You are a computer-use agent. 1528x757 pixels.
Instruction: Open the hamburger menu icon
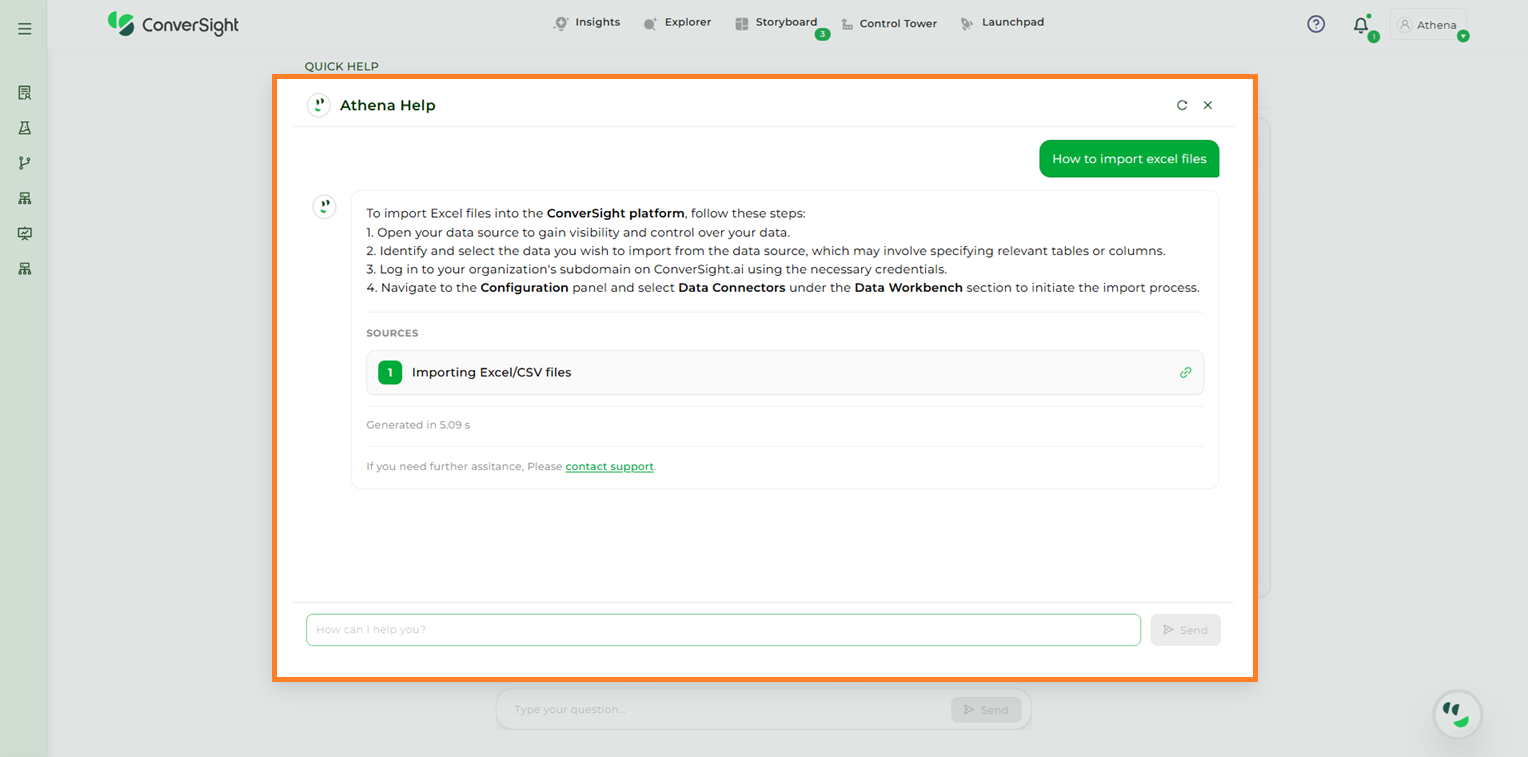click(25, 29)
